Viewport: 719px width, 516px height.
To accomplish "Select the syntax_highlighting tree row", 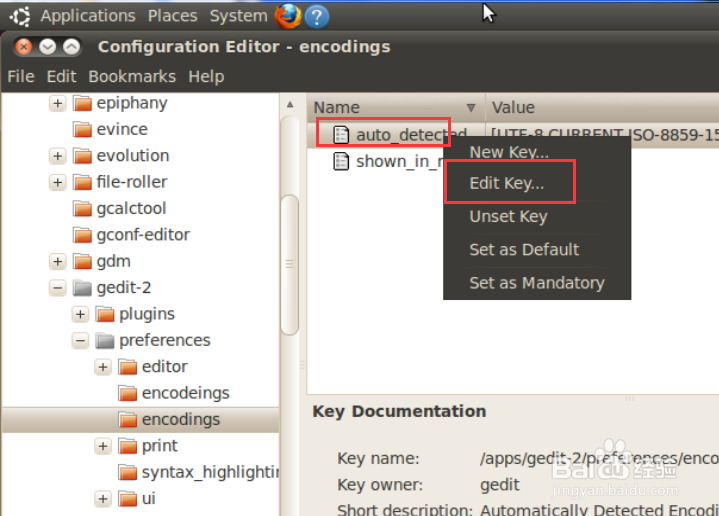I will [x=140, y=472].
